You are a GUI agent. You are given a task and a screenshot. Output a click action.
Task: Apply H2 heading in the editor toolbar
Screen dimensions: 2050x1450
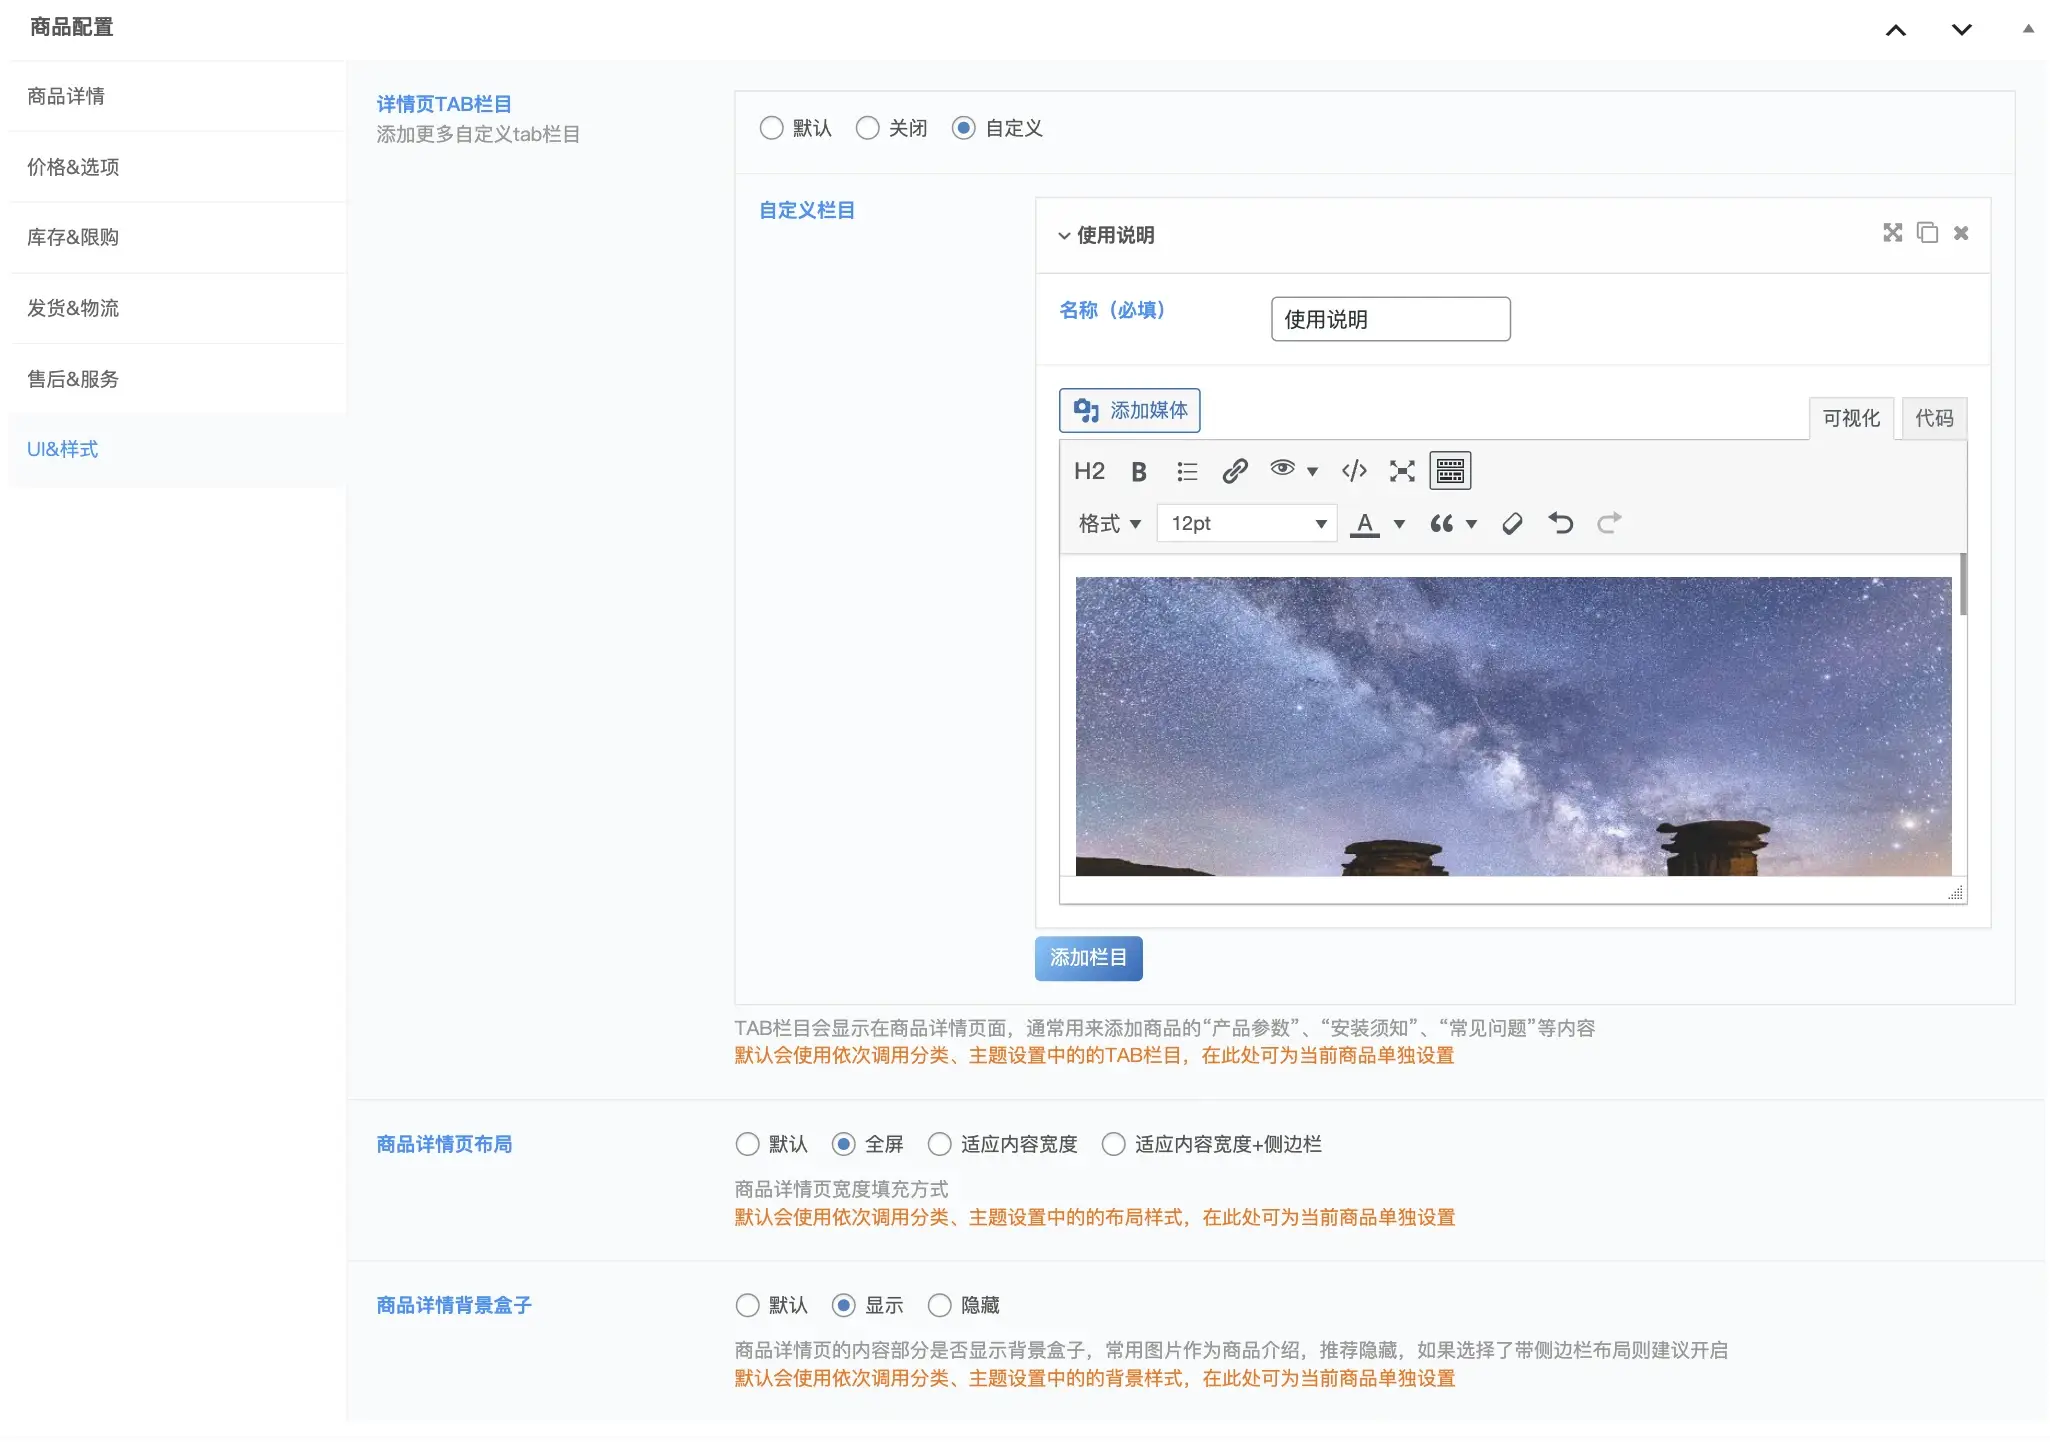point(1088,470)
